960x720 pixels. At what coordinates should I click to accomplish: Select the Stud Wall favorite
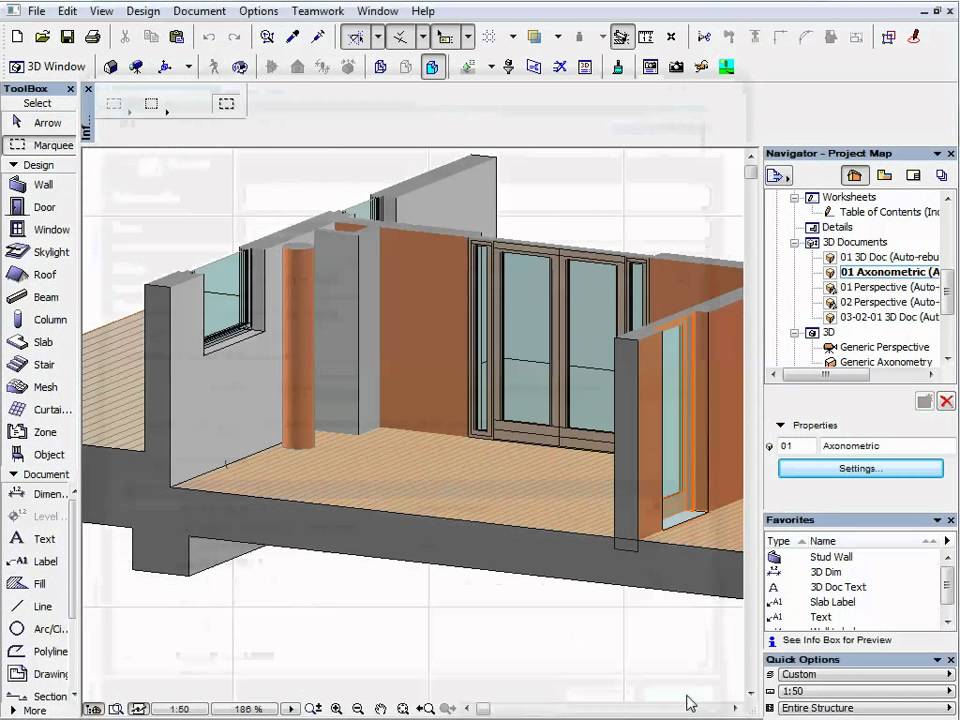pos(830,557)
